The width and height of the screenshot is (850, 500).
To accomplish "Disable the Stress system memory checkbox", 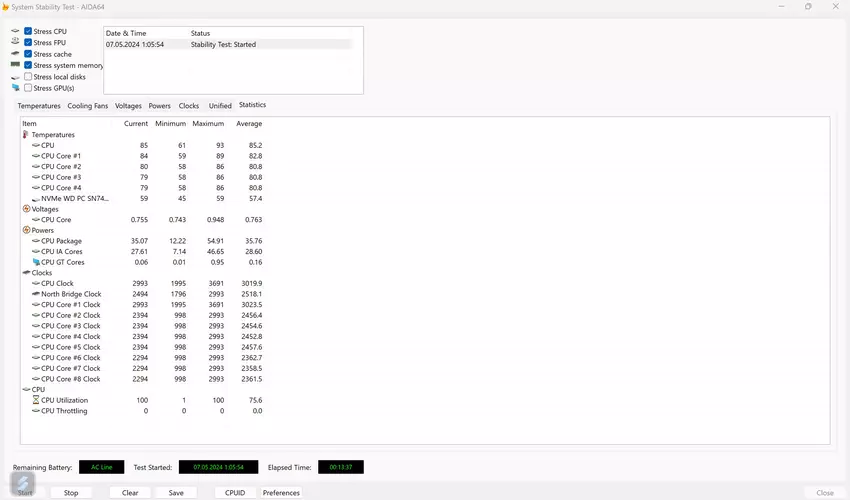I will coord(28,66).
